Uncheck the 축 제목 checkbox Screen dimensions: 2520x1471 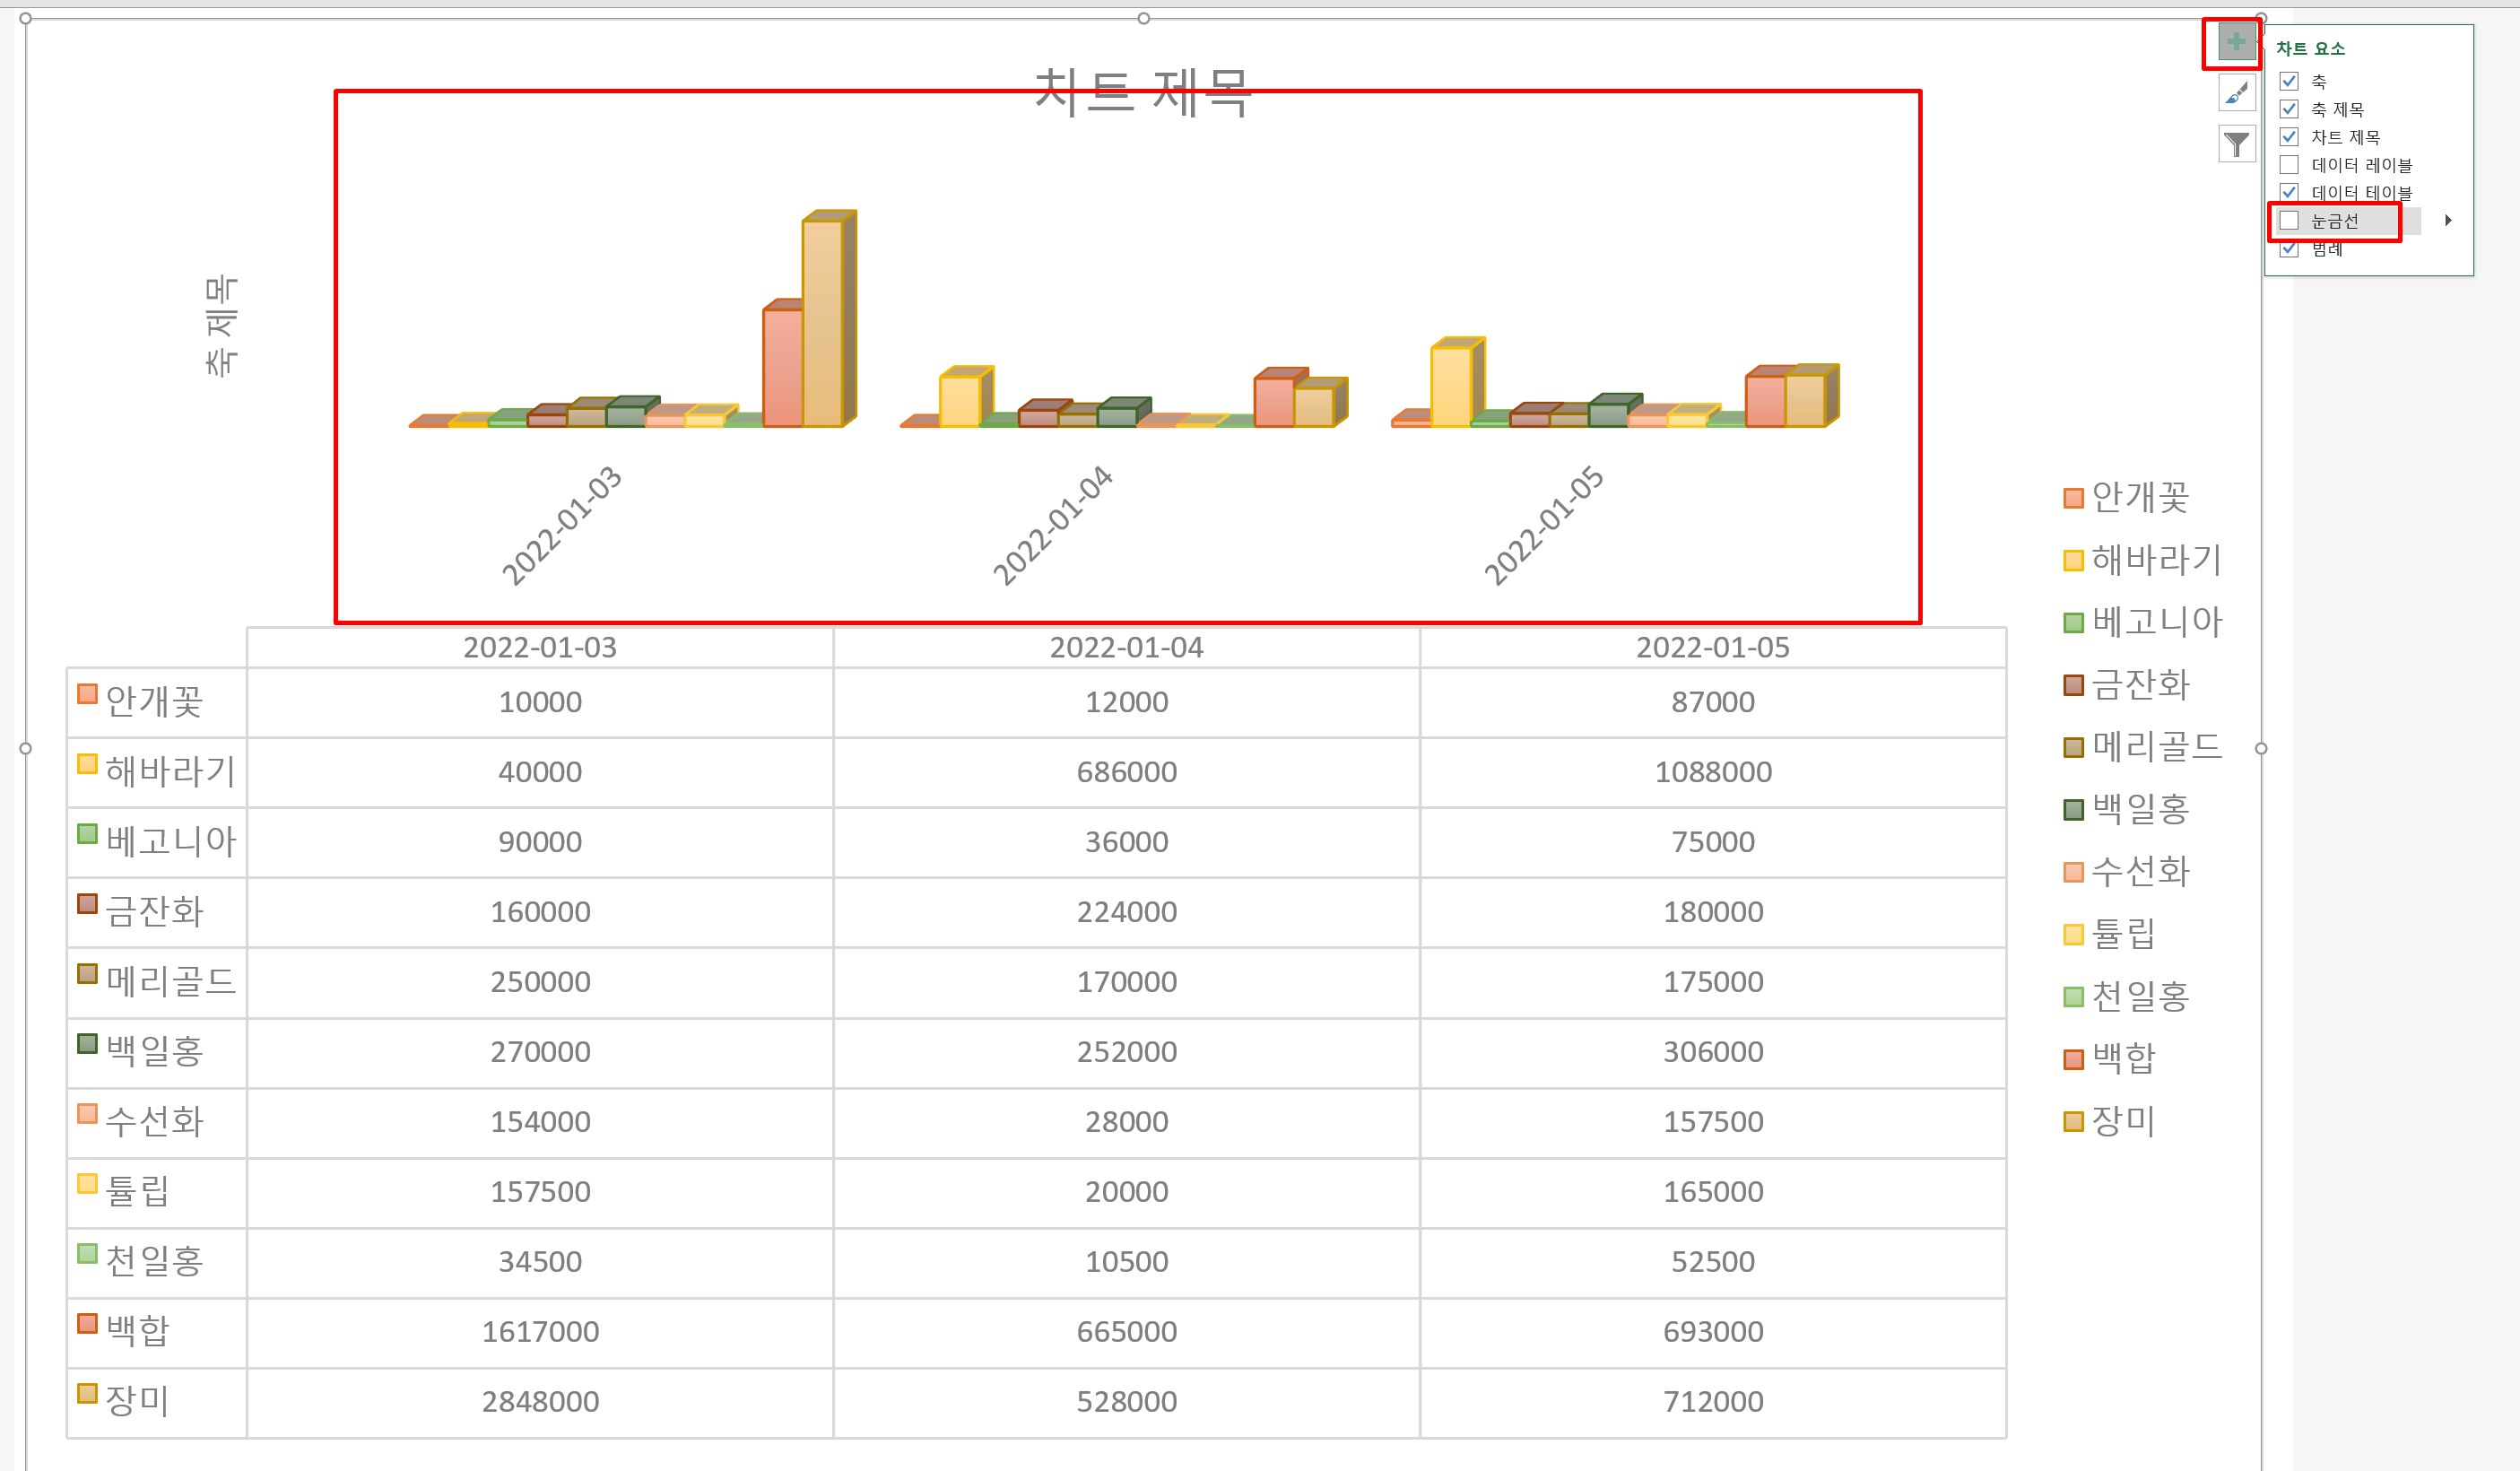[2289, 109]
